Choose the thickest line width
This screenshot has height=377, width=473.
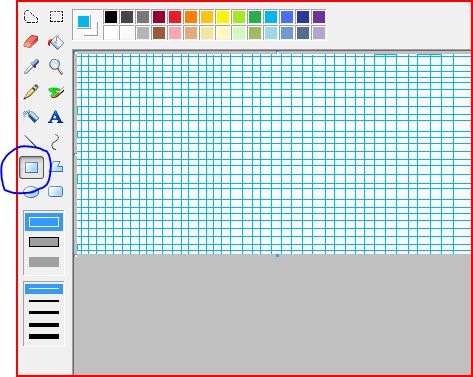coord(44,337)
